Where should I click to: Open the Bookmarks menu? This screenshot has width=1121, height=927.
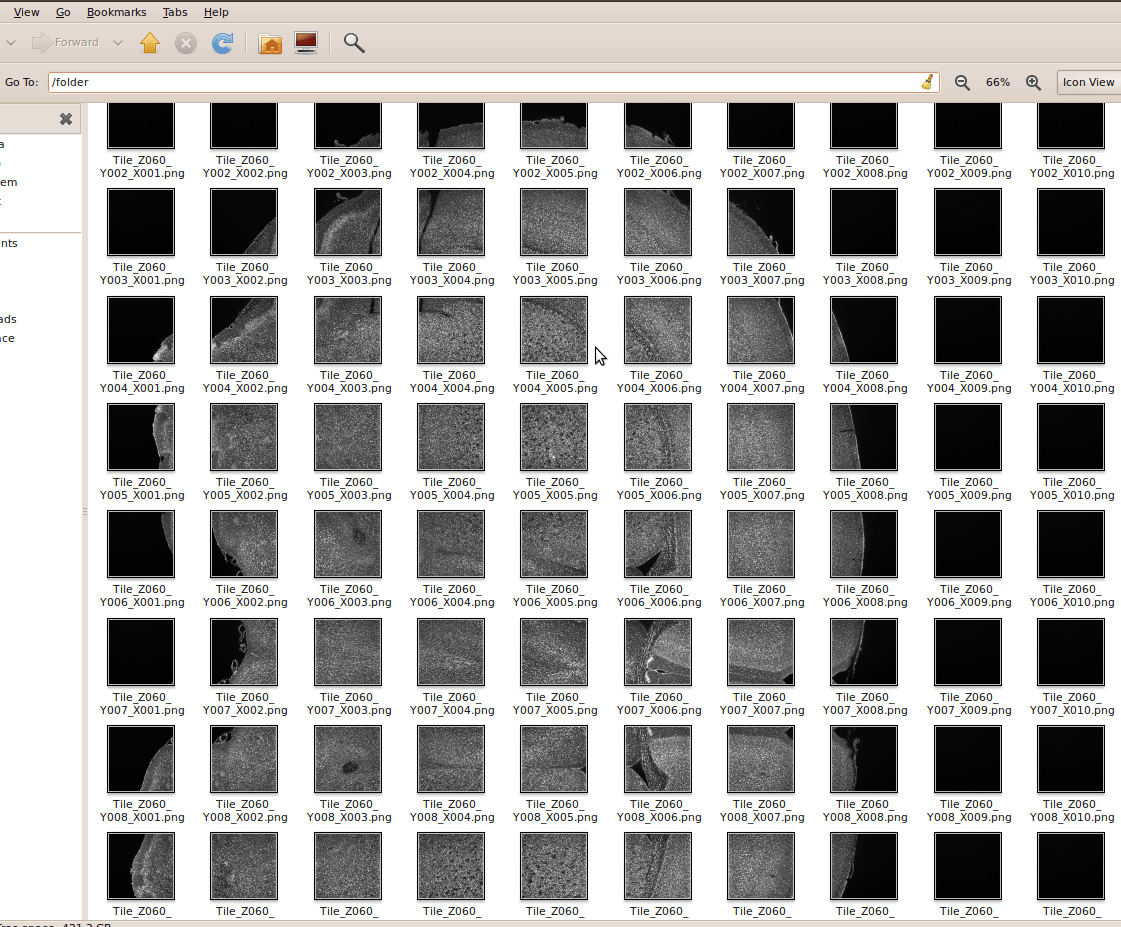pyautogui.click(x=116, y=12)
